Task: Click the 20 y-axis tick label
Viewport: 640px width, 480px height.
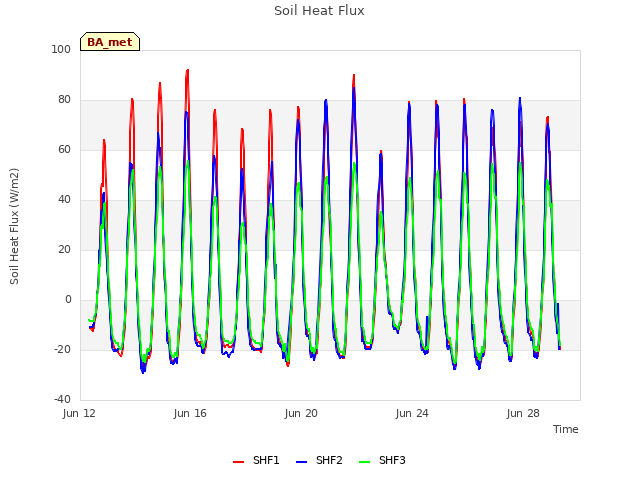Action: [x=64, y=249]
